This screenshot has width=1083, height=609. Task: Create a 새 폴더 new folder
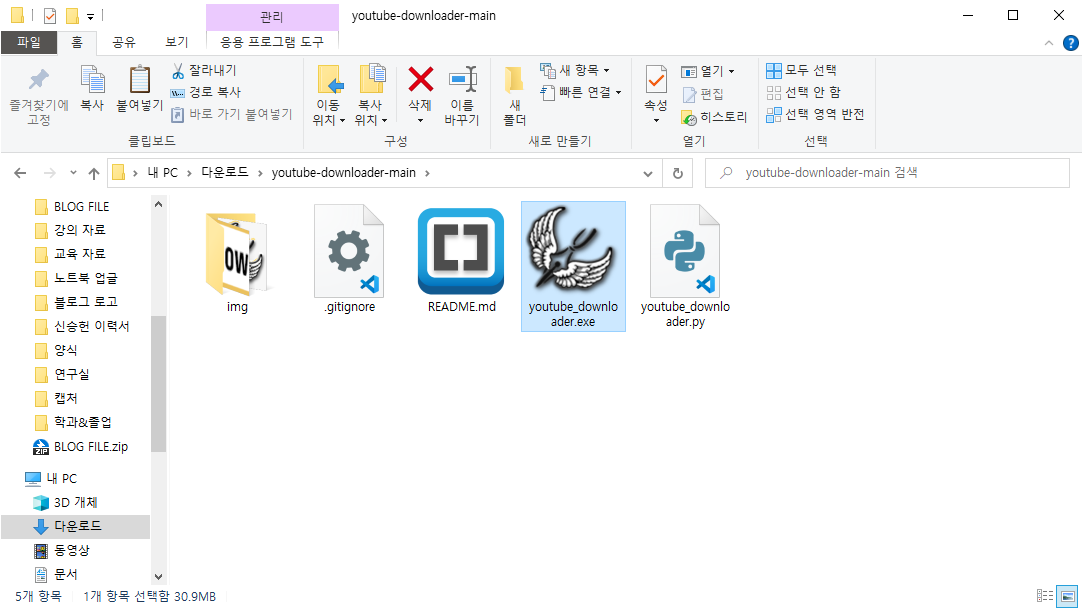(515, 95)
